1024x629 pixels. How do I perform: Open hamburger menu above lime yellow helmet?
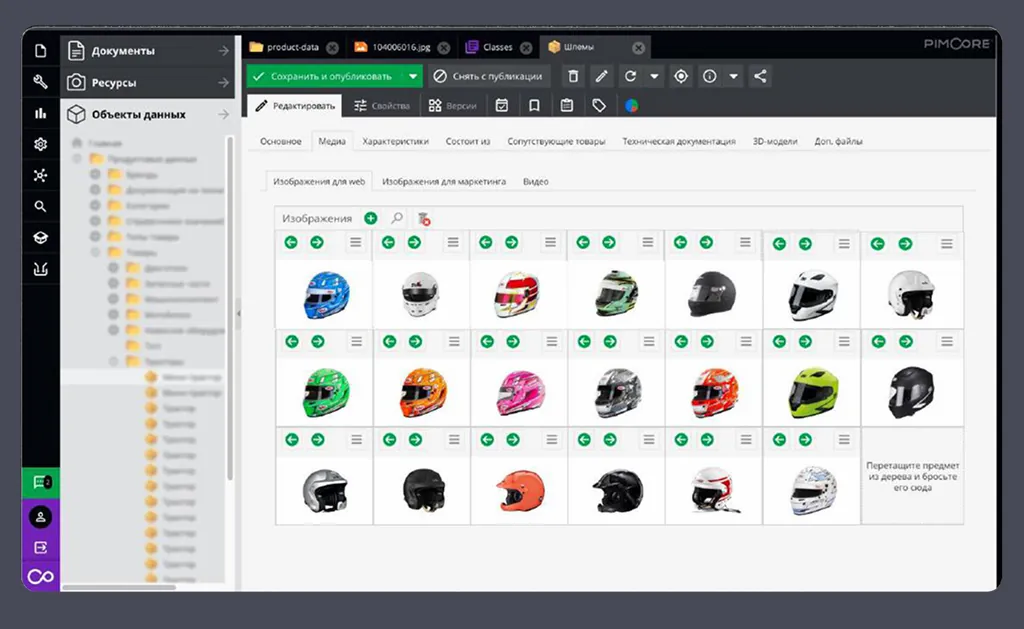point(844,342)
